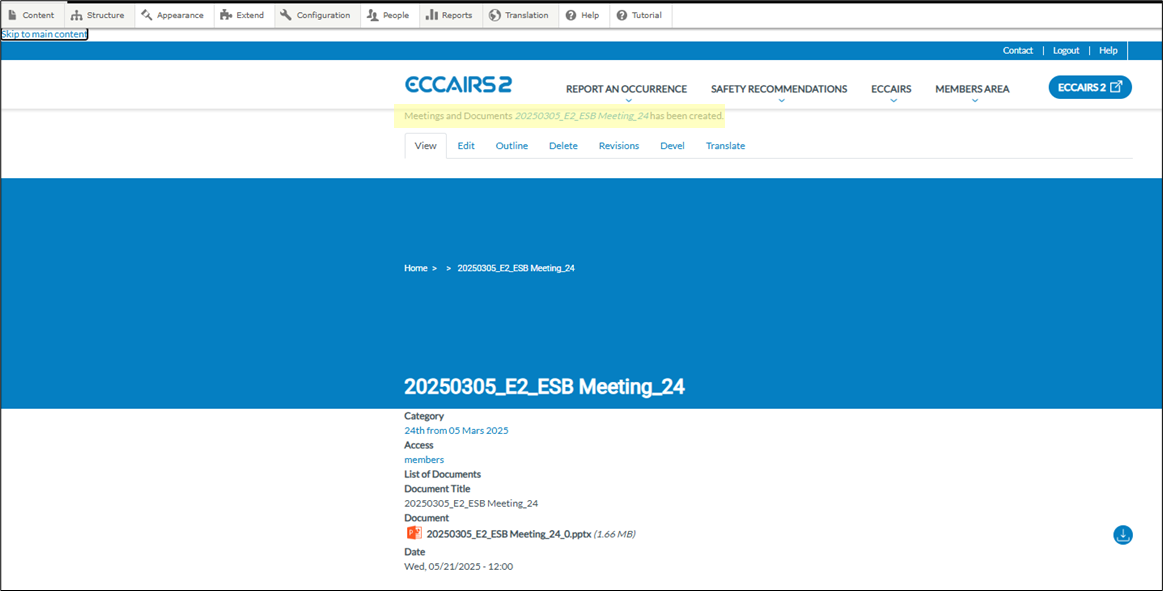1163x591 pixels.
Task: Switch to the Edit tab
Action: [x=466, y=146]
